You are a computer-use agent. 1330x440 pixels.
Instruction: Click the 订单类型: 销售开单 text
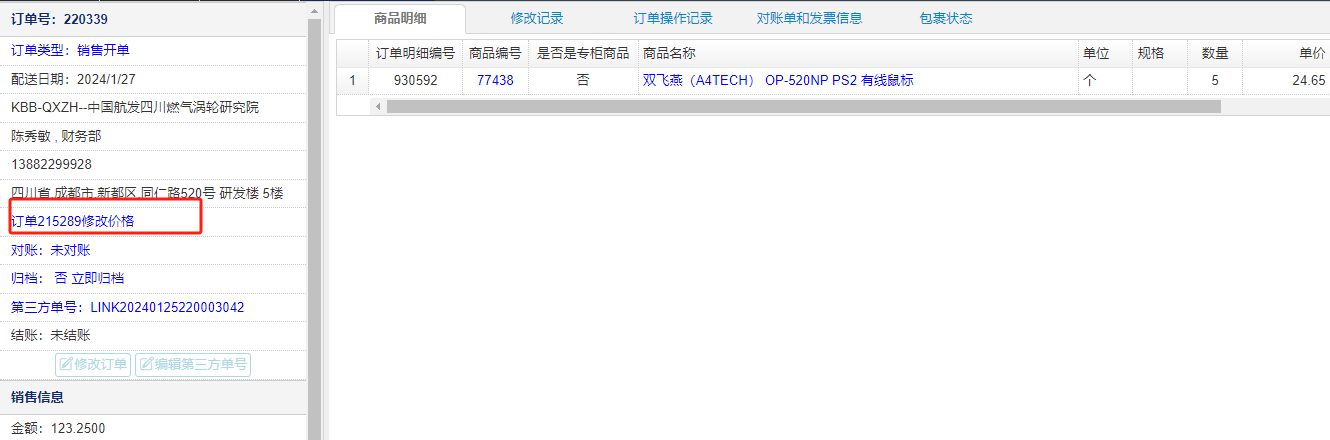(x=70, y=50)
